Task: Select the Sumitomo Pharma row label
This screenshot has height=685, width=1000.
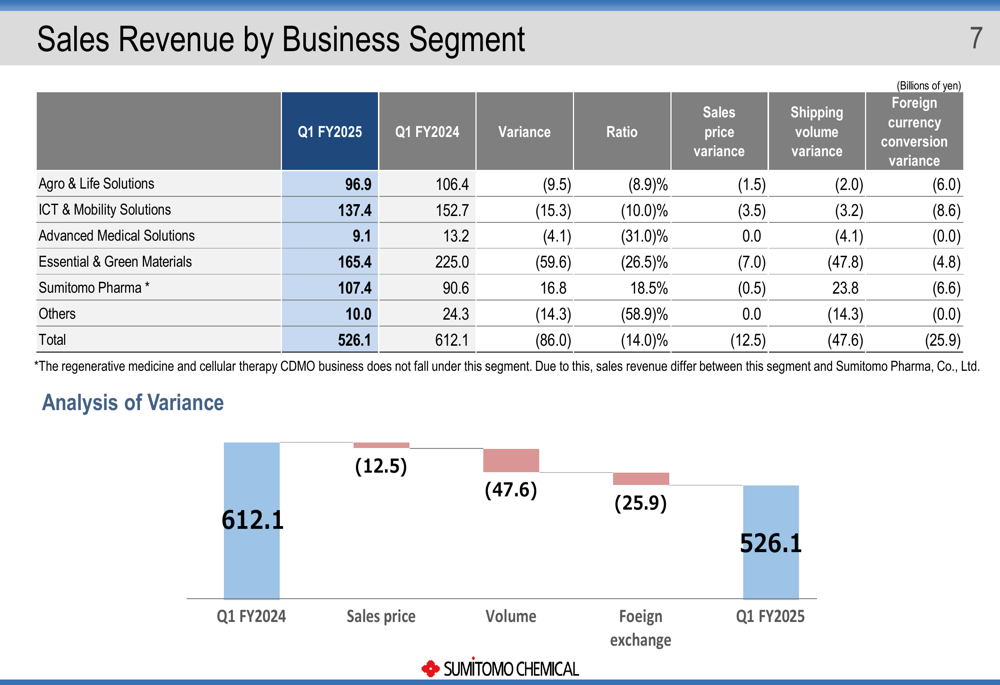Action: 94,288
